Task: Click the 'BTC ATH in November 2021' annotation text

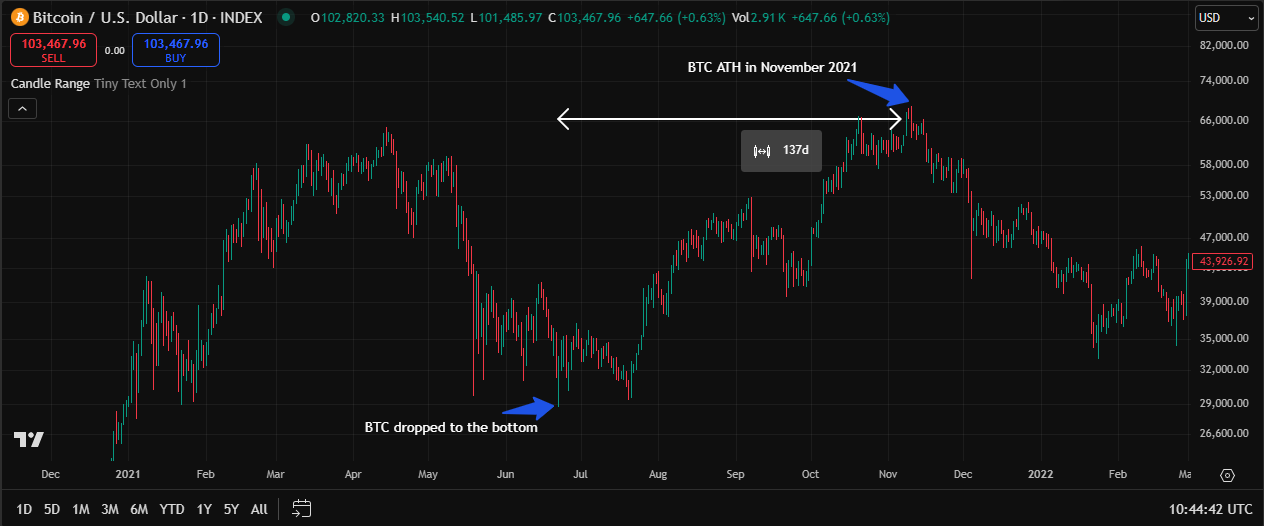Action: (x=772, y=67)
